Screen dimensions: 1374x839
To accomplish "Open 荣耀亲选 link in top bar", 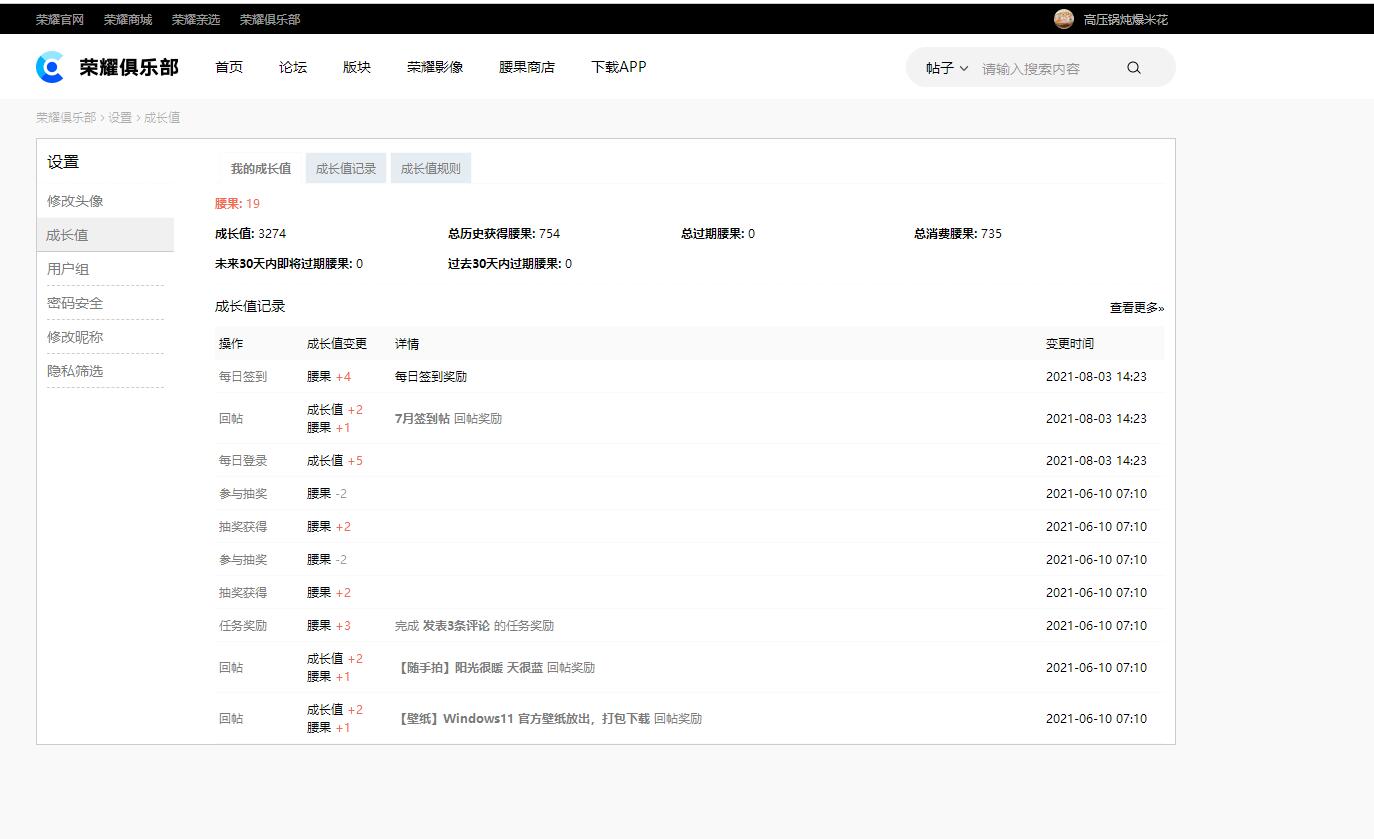I will point(196,19).
